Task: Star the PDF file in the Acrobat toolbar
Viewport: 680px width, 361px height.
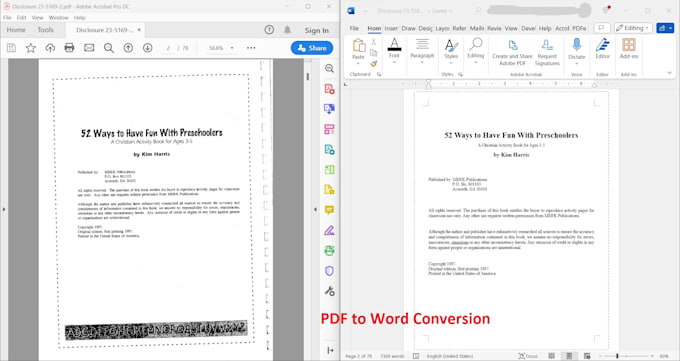Action: click(x=30, y=48)
